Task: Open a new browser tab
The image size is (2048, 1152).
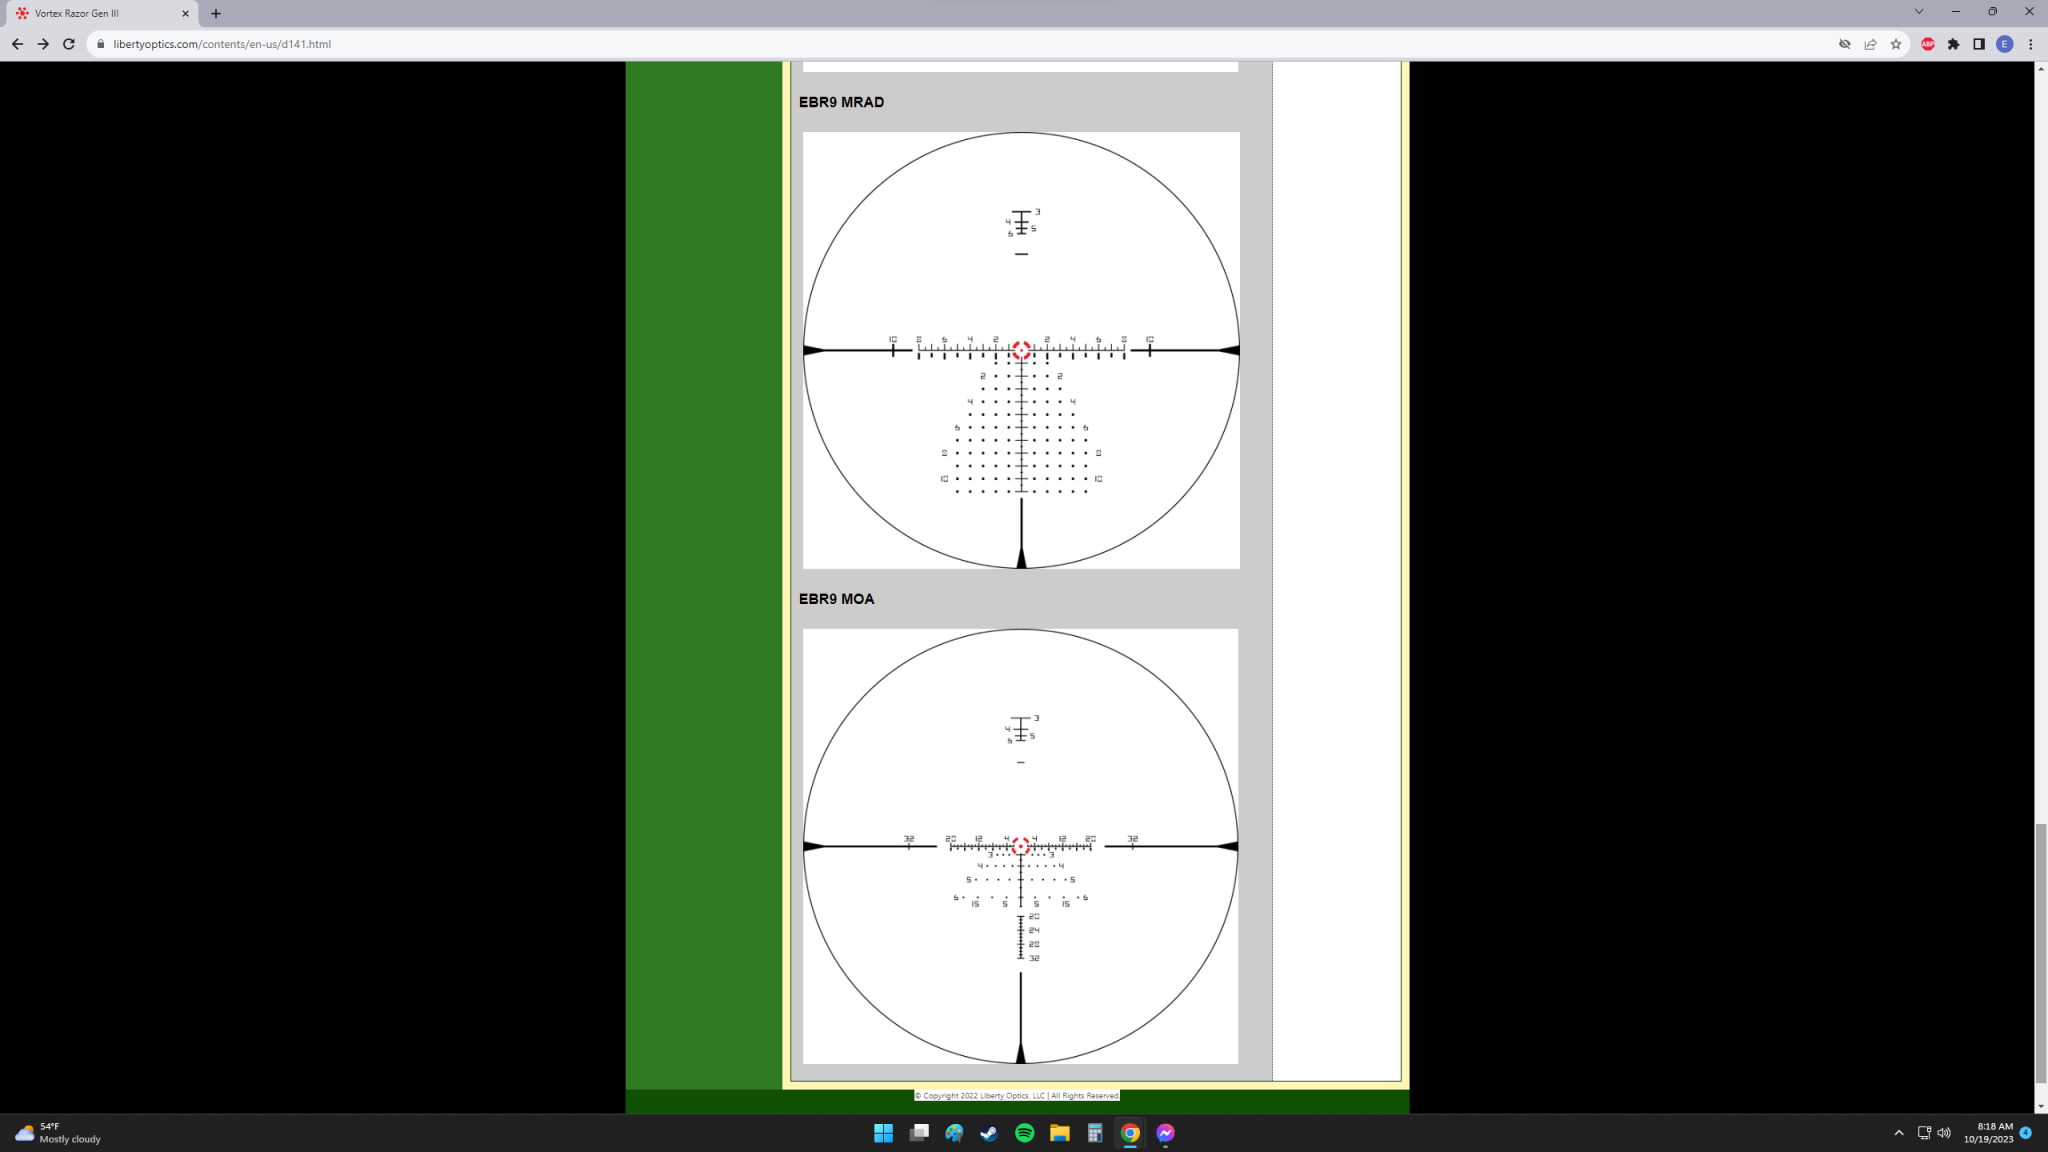Action: [x=216, y=14]
